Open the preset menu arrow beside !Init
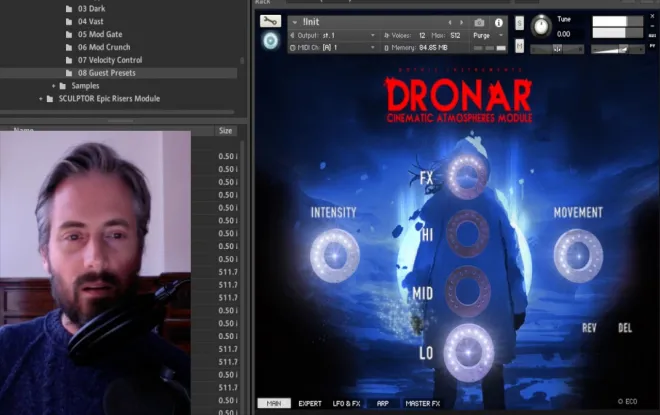 (x=295, y=22)
